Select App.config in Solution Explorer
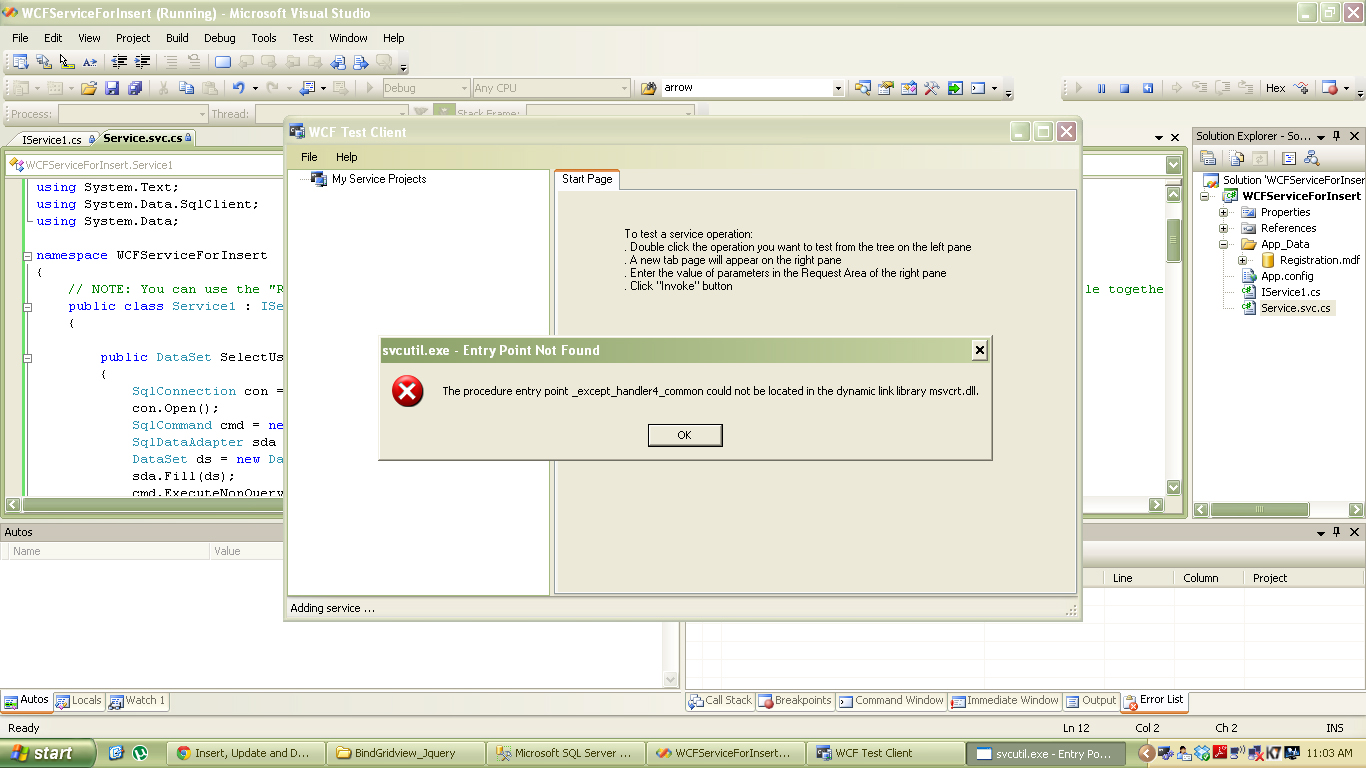The image size is (1366, 768). tap(1287, 276)
